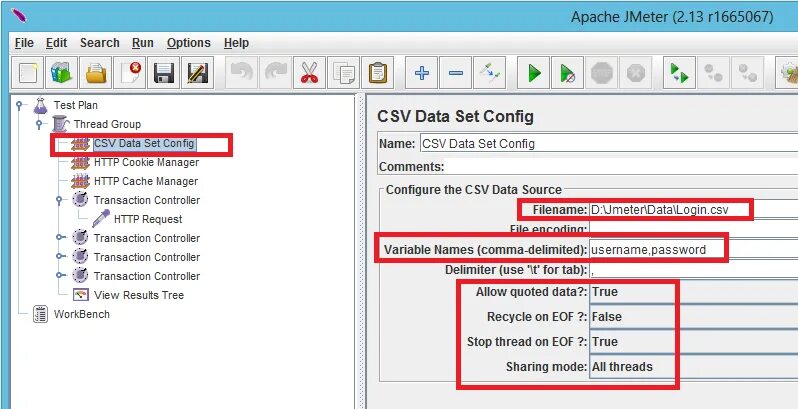The image size is (798, 409).
Task: Select HTTP Request sampler in tree
Action: [148, 219]
